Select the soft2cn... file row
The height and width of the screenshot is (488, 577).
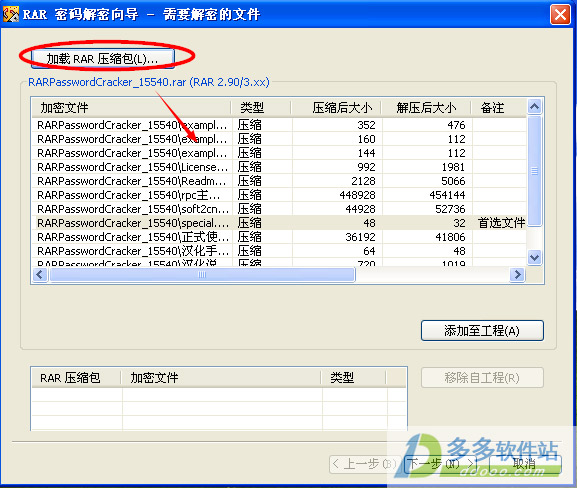(x=279, y=209)
